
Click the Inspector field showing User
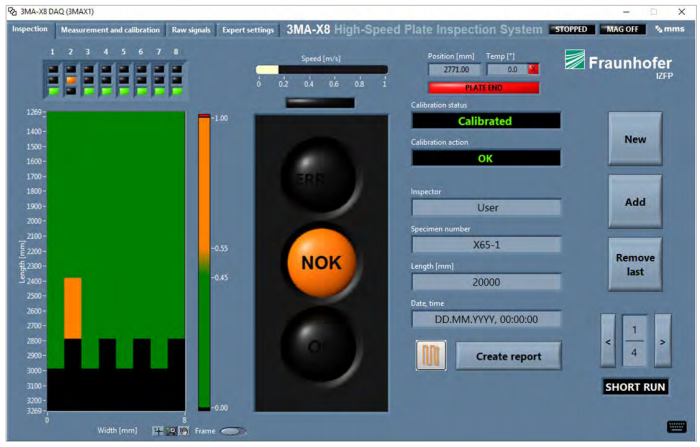486,208
